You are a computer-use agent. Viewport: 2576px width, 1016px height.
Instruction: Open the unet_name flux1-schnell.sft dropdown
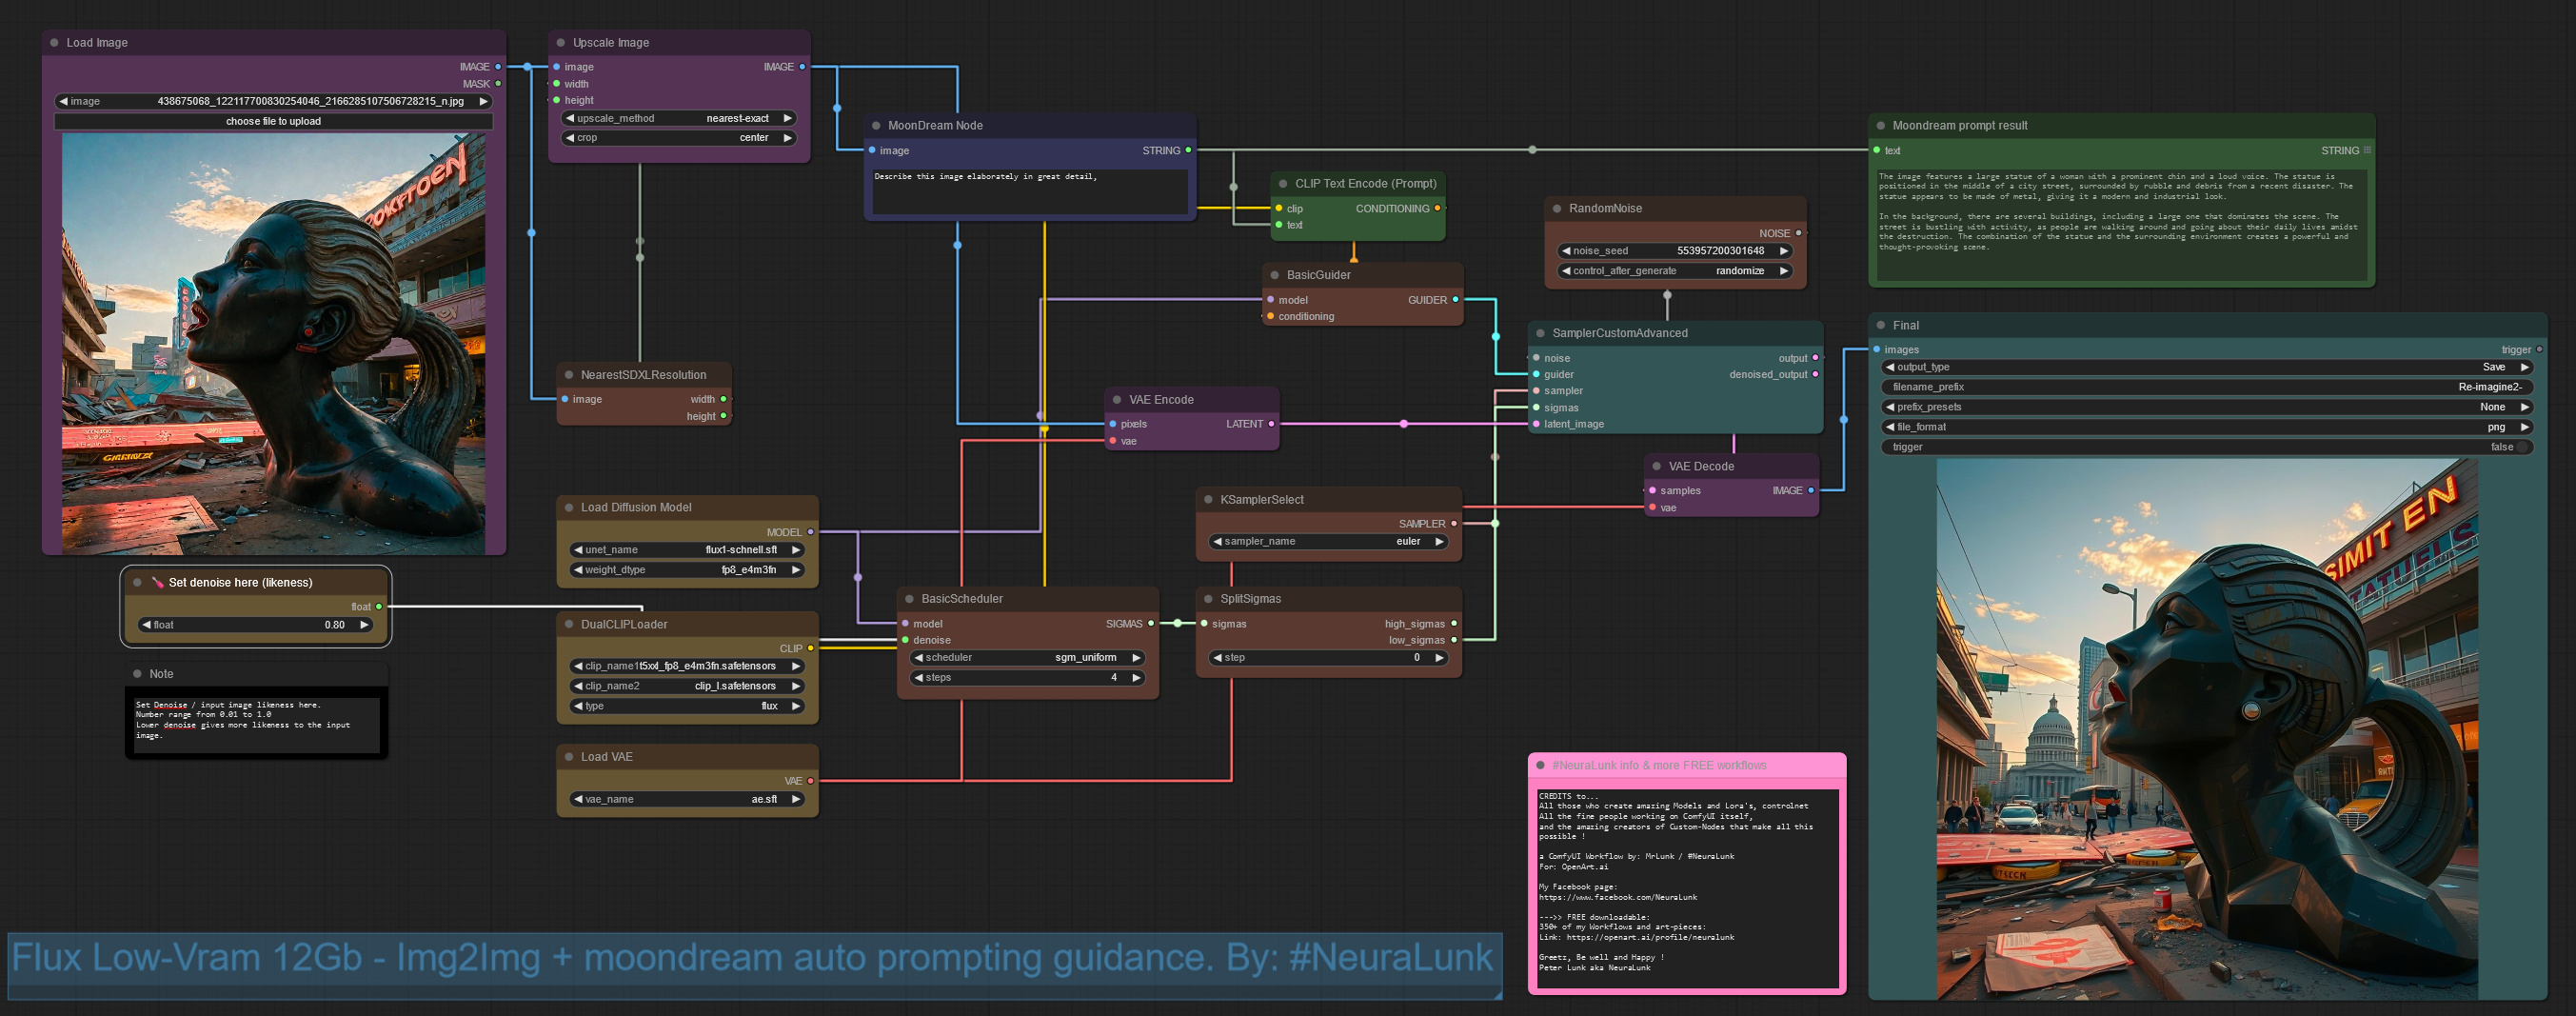[x=687, y=550]
